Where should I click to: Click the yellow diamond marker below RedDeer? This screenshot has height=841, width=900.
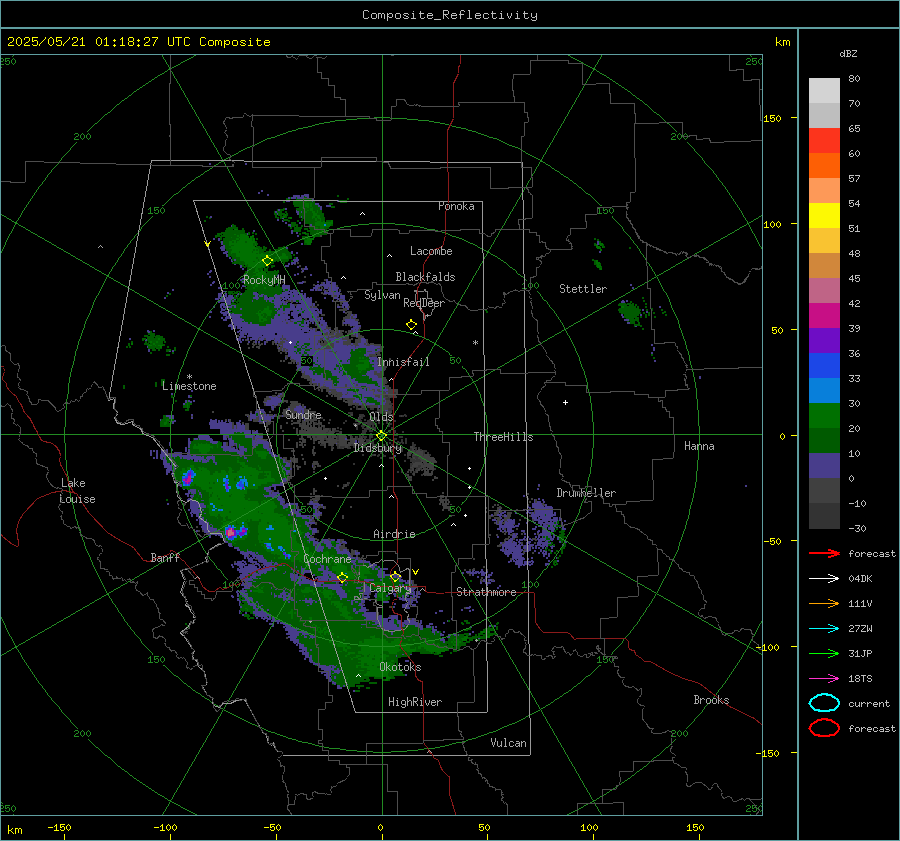412,325
